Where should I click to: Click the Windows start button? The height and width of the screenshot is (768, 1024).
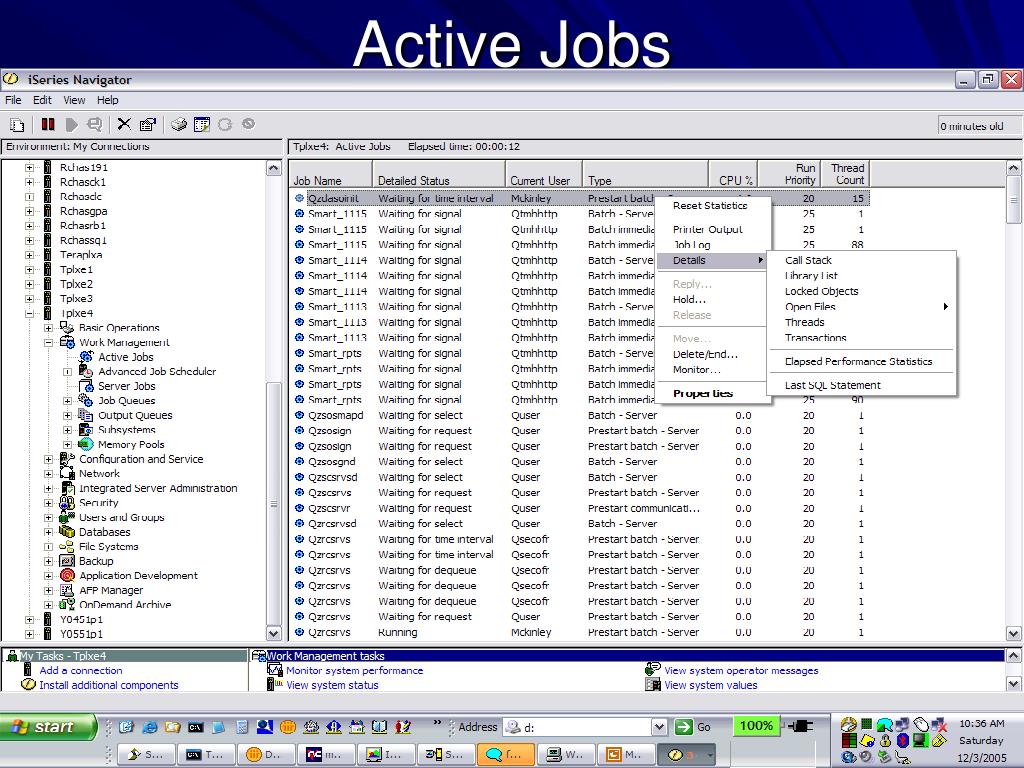pos(48,727)
